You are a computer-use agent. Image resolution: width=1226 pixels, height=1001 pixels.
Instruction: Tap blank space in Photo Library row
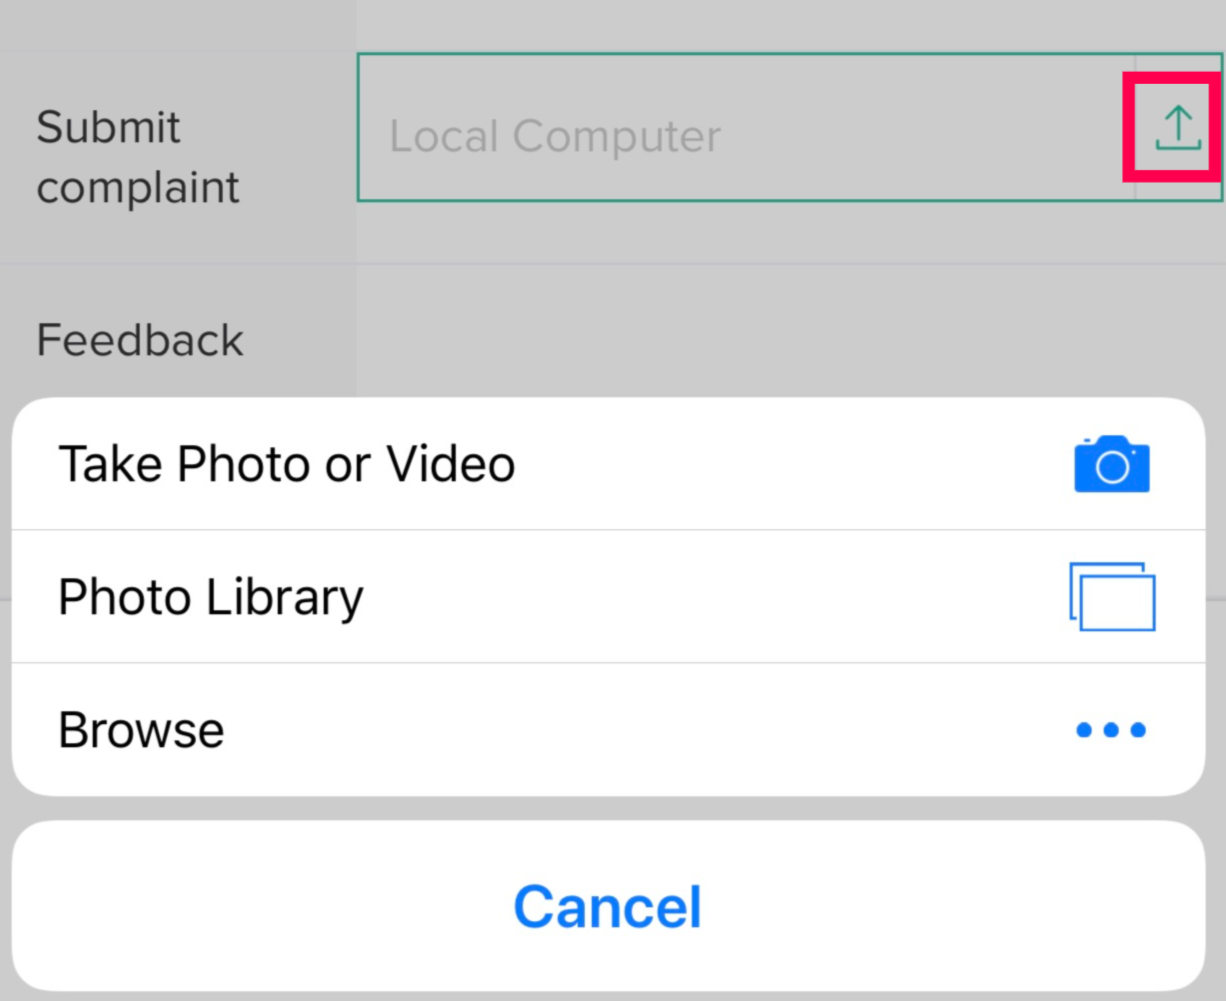700,597
